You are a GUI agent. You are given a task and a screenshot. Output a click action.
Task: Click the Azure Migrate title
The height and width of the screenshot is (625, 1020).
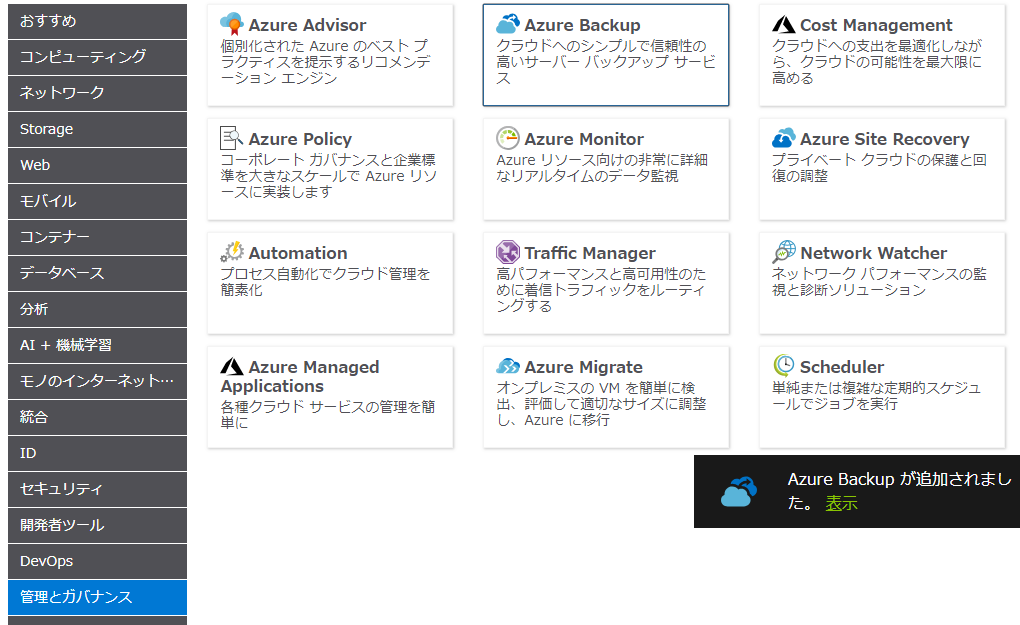pyautogui.click(x=584, y=367)
